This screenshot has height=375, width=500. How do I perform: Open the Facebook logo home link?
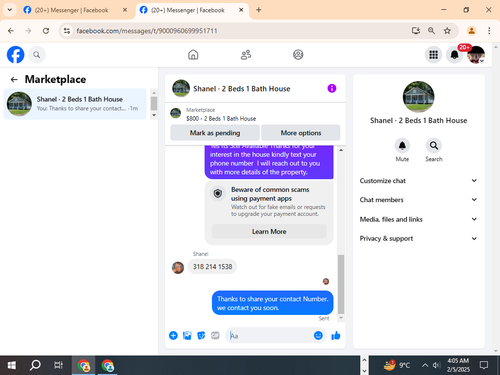point(15,55)
